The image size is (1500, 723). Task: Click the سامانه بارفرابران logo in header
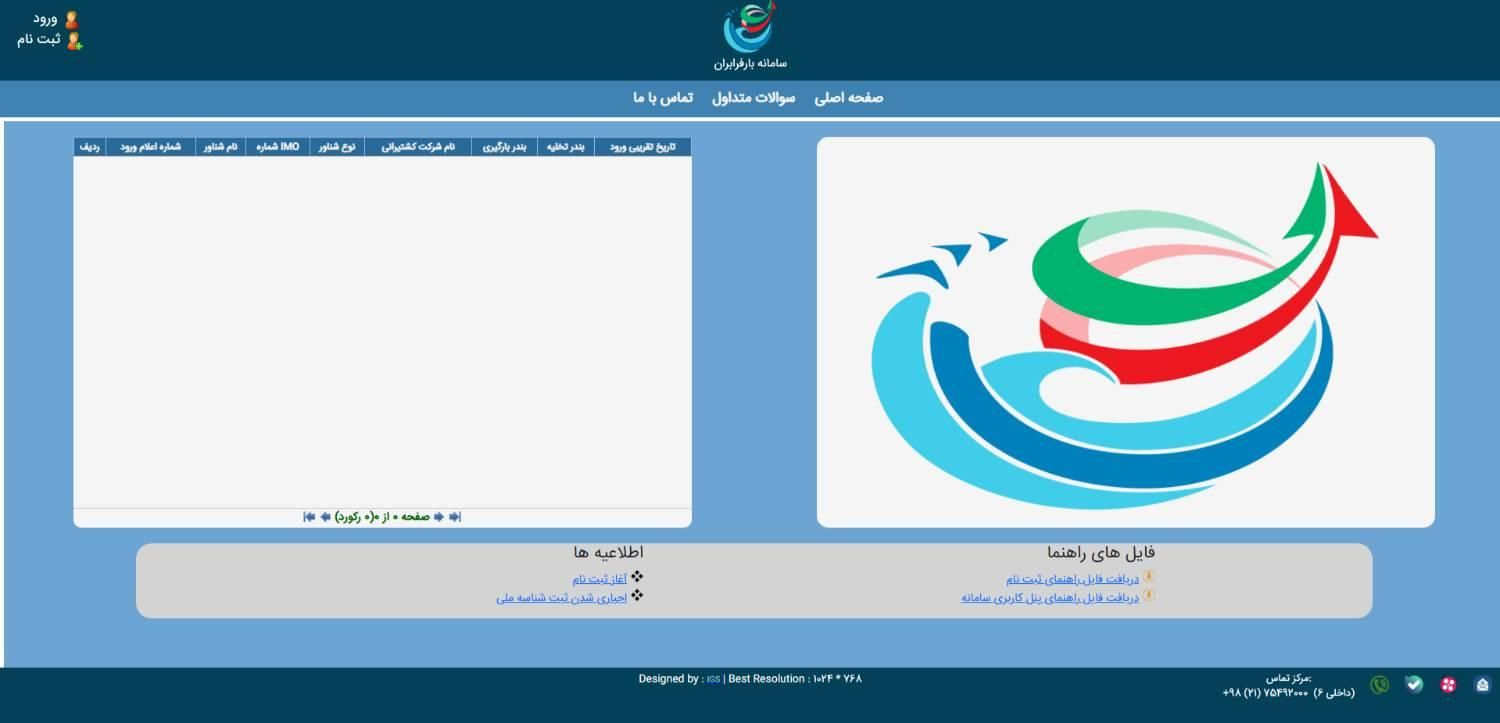click(750, 35)
